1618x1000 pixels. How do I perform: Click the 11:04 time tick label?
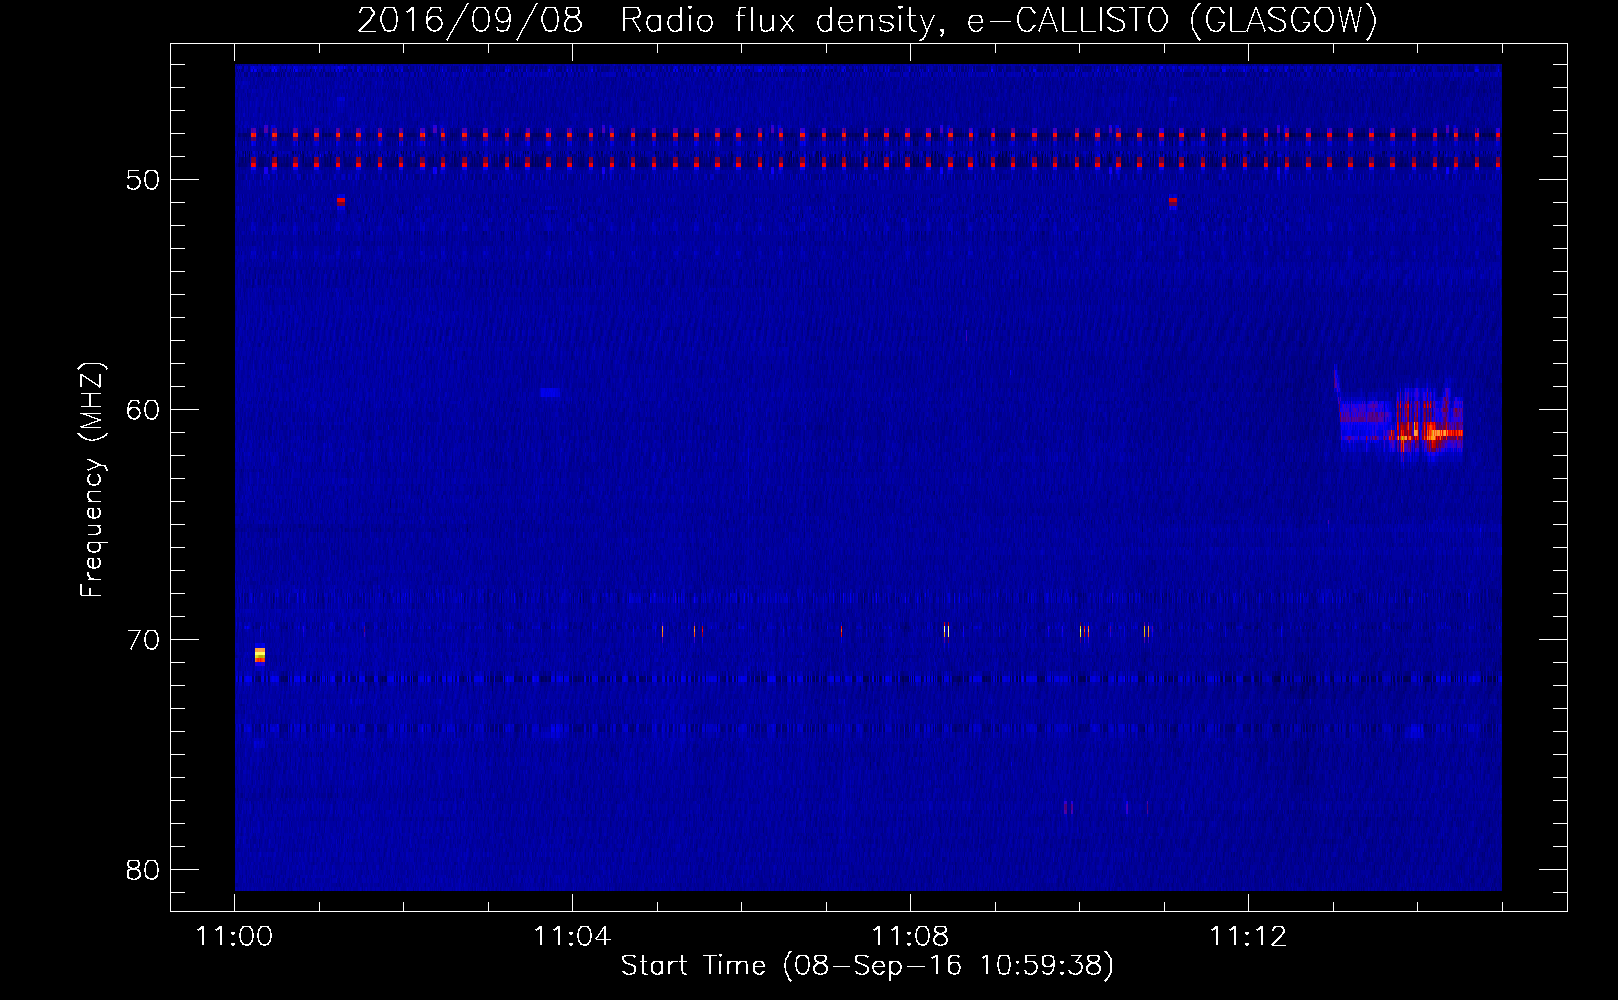click(572, 937)
